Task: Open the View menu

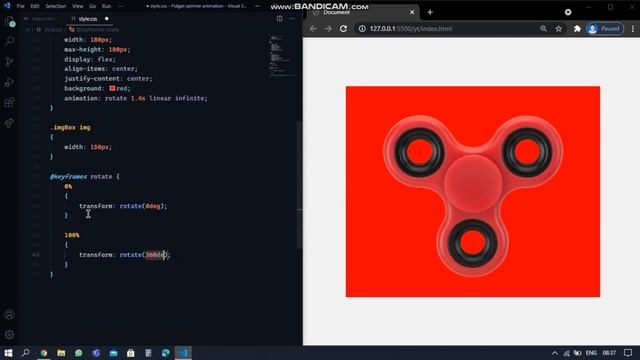Action: [78, 6]
